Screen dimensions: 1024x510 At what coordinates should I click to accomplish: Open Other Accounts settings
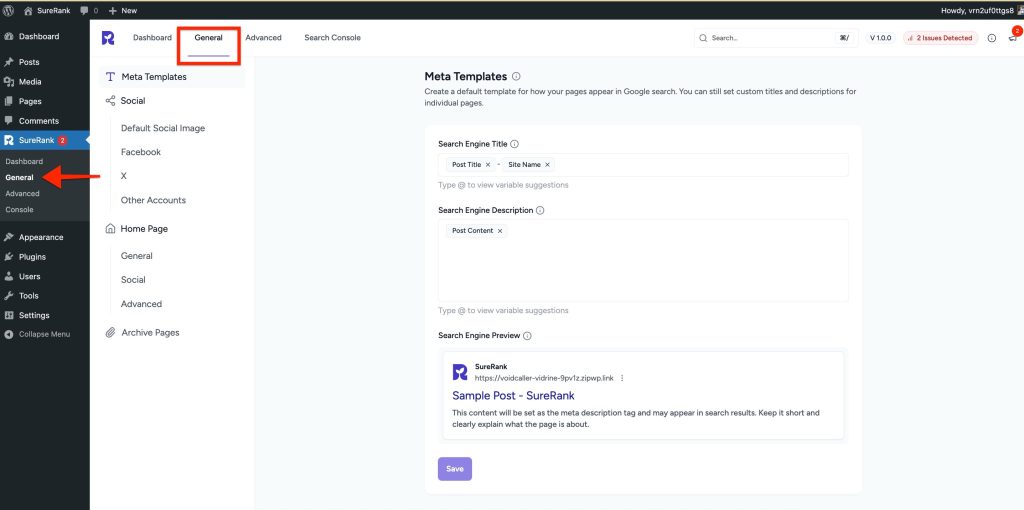(153, 200)
